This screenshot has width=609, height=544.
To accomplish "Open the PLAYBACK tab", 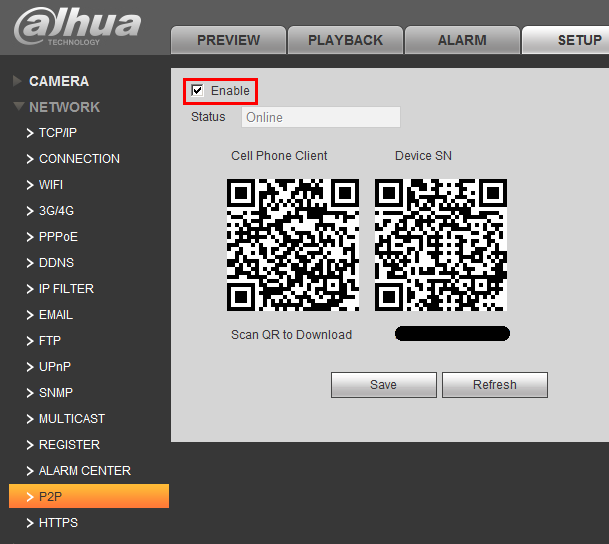I will pyautogui.click(x=345, y=40).
